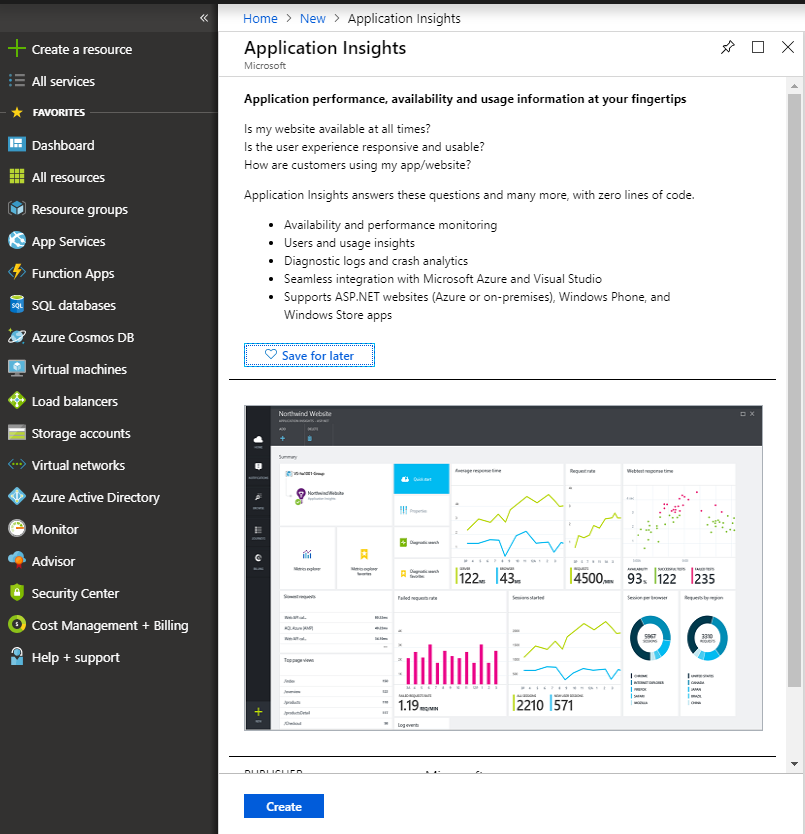This screenshot has width=805, height=834.
Task: Open the Monitor gauge icon
Action: pos(16,528)
